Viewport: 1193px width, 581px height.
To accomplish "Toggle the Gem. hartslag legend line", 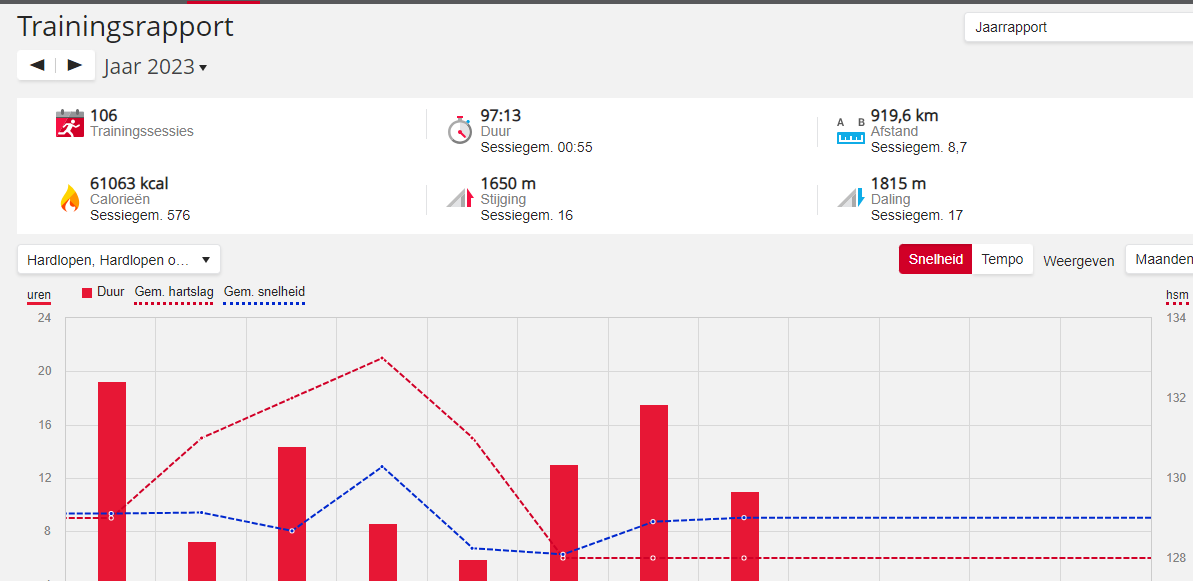I will coord(174,292).
